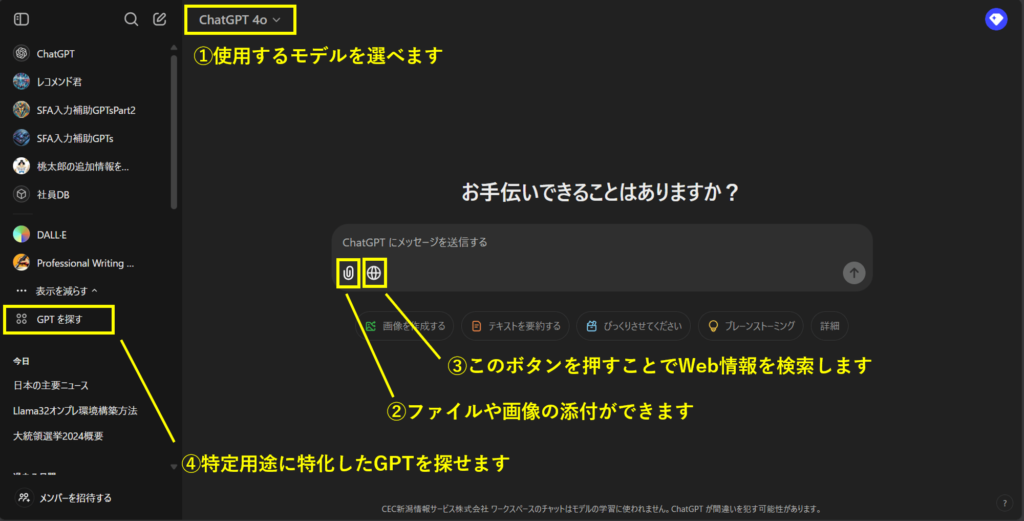Toggle the sidebar panel icon

point(21,19)
